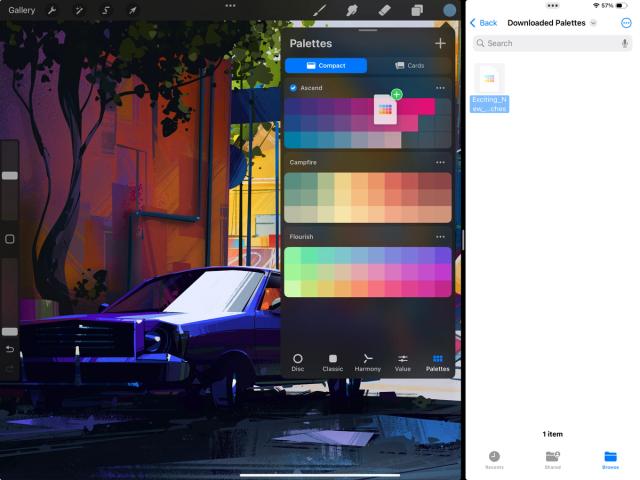Select the Selection S-shaped tool

click(x=106, y=10)
